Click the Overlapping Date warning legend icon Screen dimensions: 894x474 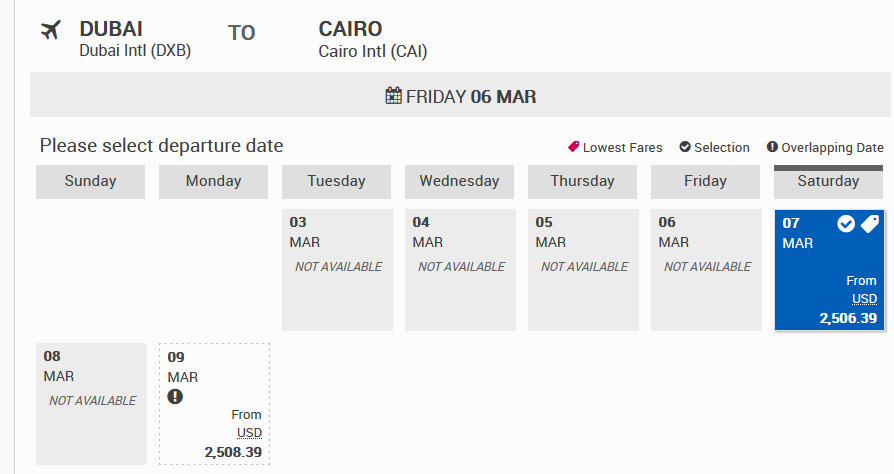click(x=772, y=147)
